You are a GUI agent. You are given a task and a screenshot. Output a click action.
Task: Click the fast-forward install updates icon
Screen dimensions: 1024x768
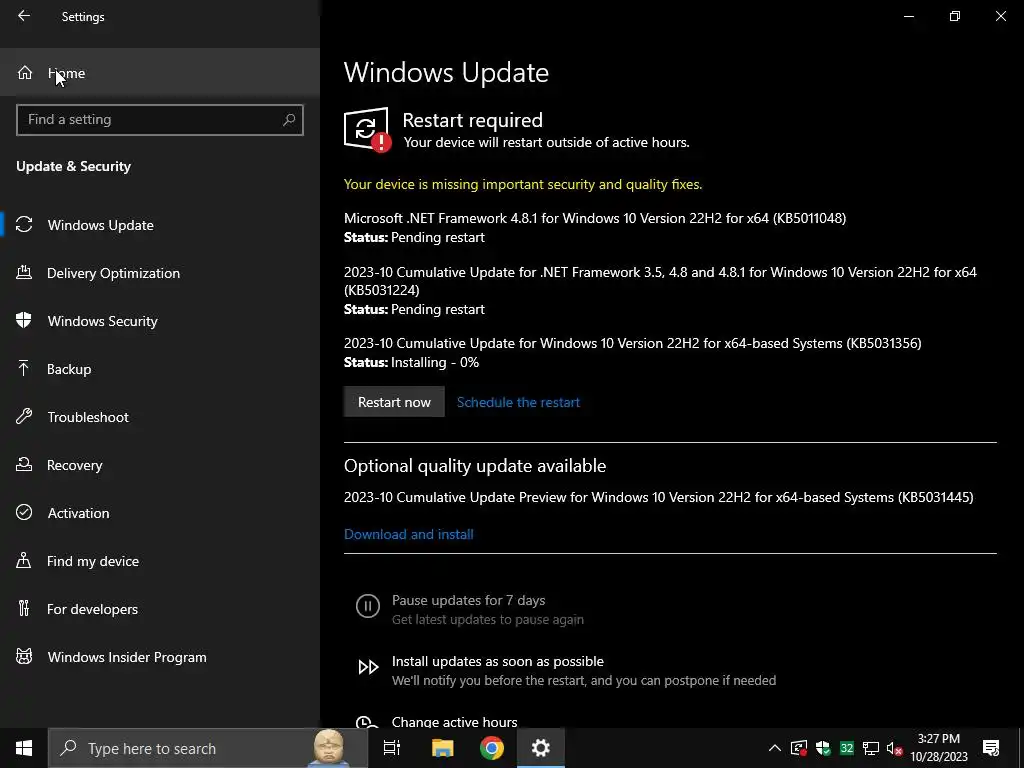(368, 667)
